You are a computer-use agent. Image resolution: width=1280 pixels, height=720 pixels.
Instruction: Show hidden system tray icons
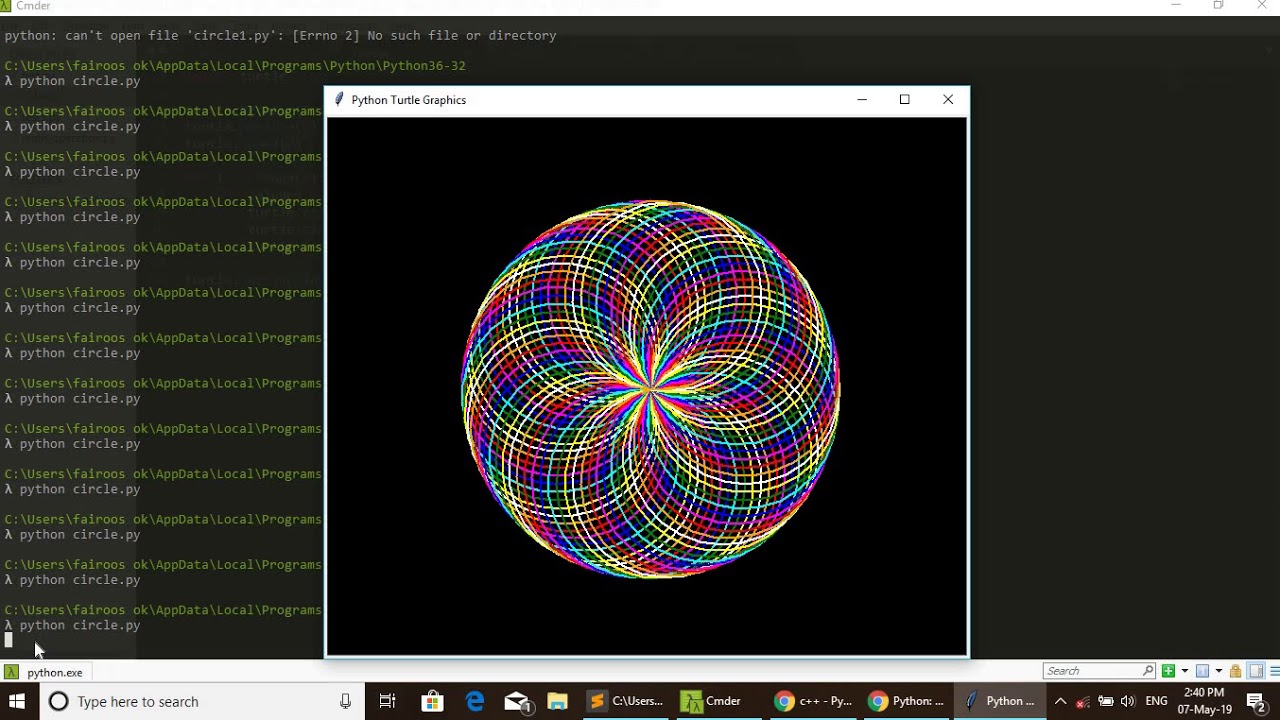[1061, 701]
